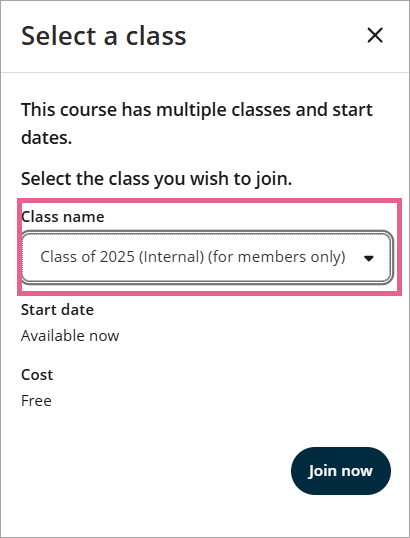Click the Start date label
The width and height of the screenshot is (410, 538).
click(x=57, y=310)
